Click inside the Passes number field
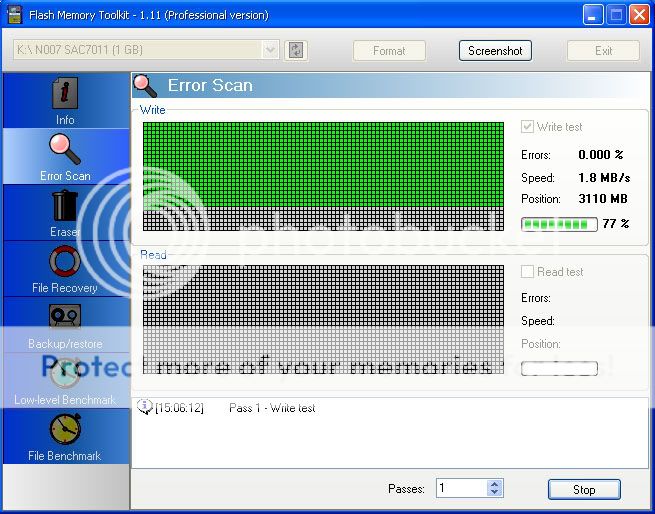The image size is (655, 514). (461, 489)
